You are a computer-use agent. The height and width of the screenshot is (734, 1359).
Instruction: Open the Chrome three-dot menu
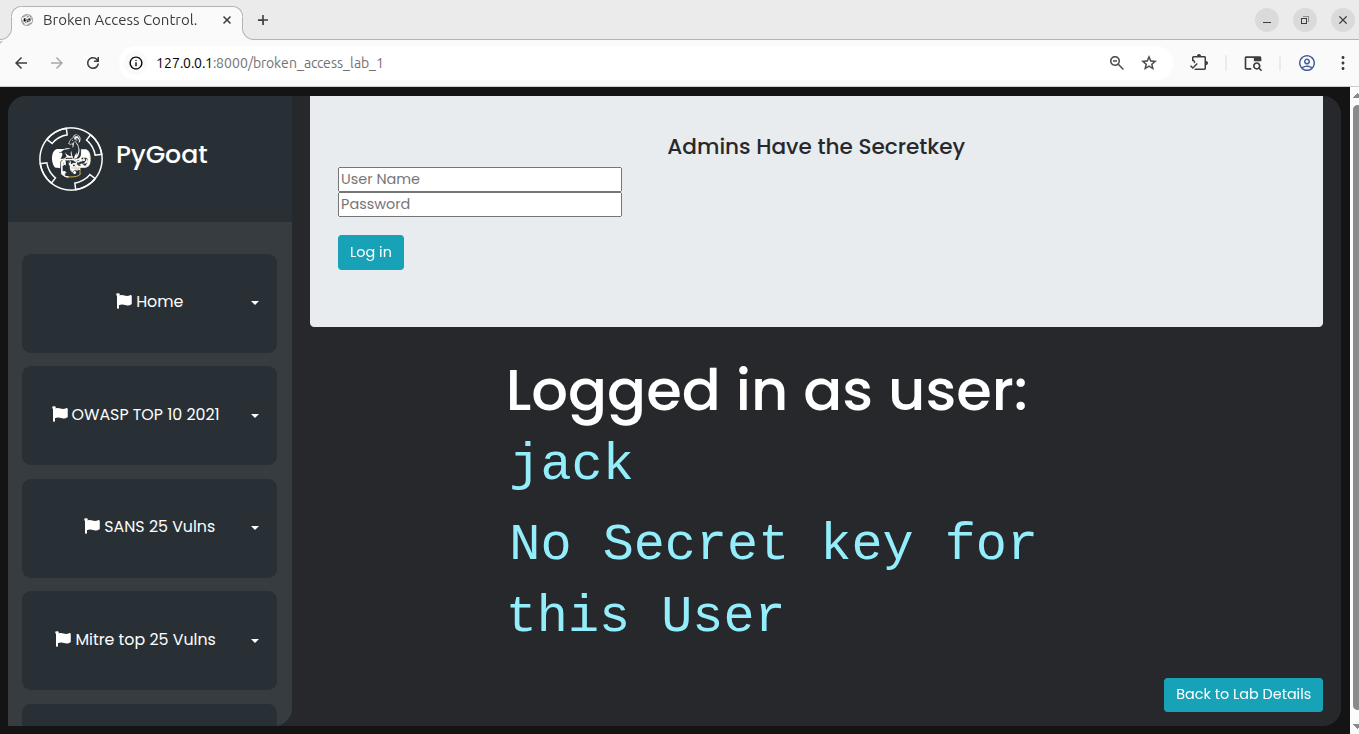point(1342,63)
